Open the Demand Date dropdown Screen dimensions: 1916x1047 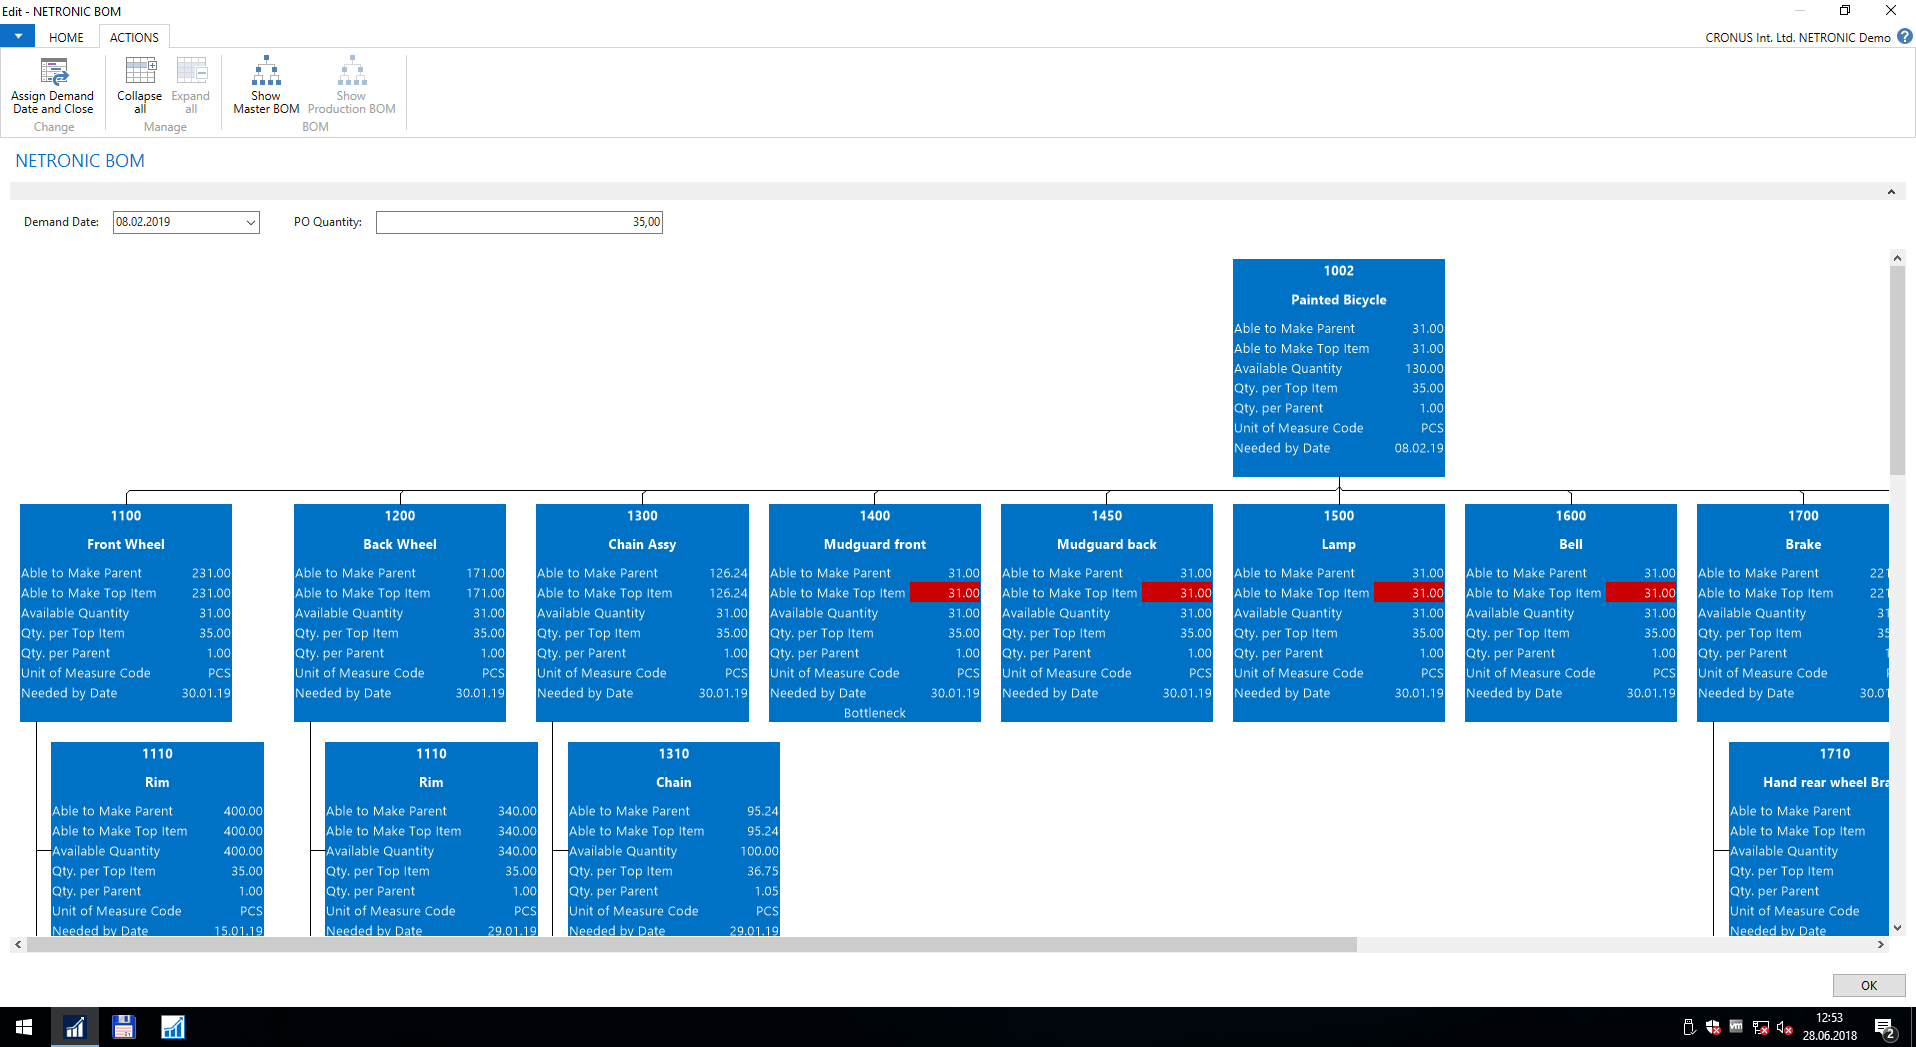tap(251, 222)
